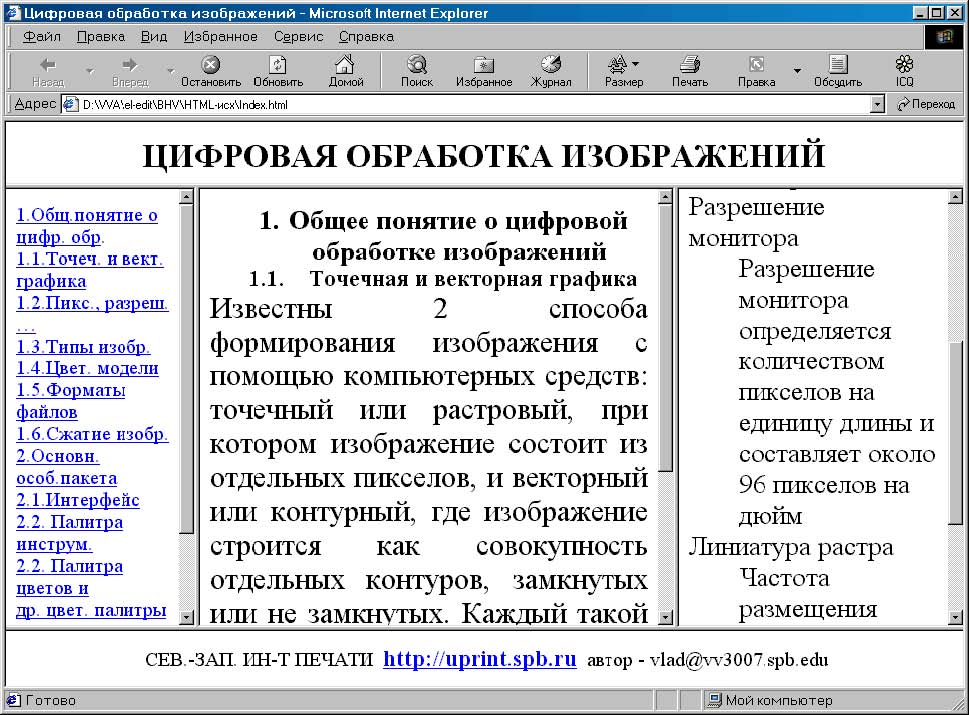Follow link 1.1.Точеч. и вект. графика

[x=90, y=270]
